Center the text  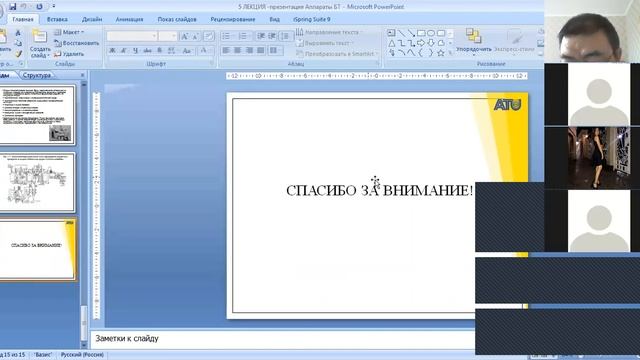coord(238,51)
